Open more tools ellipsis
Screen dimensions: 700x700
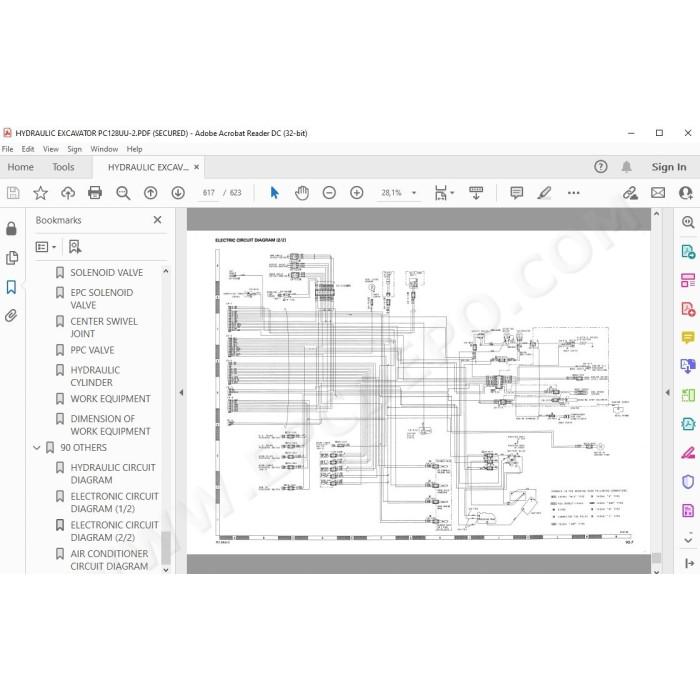[x=573, y=193]
